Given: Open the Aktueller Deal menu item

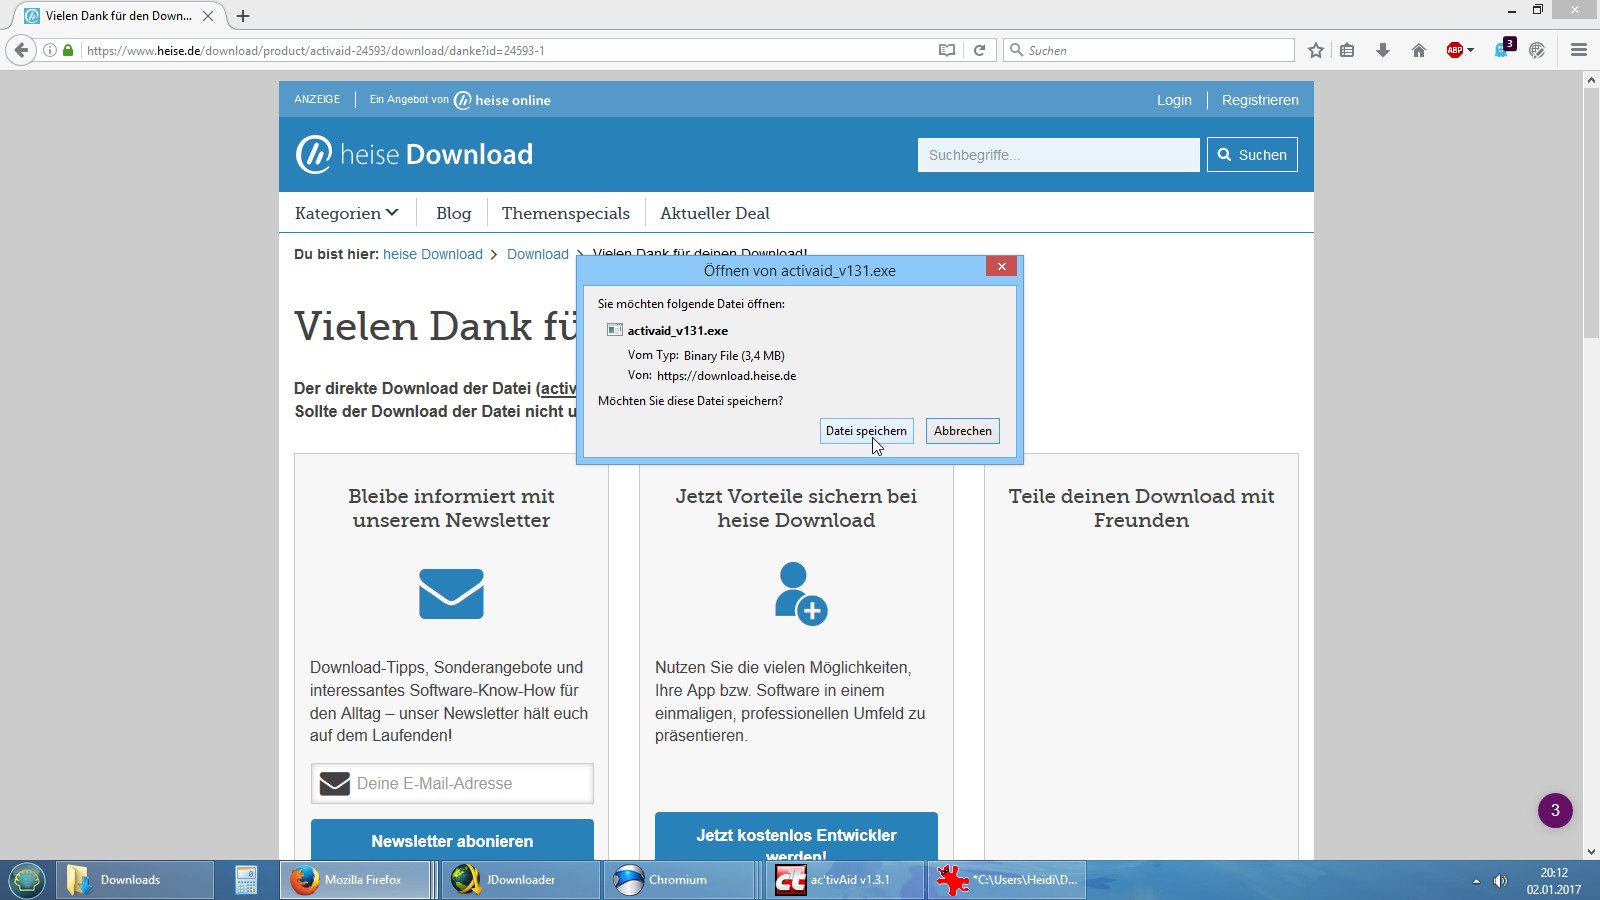Looking at the screenshot, I should [715, 213].
